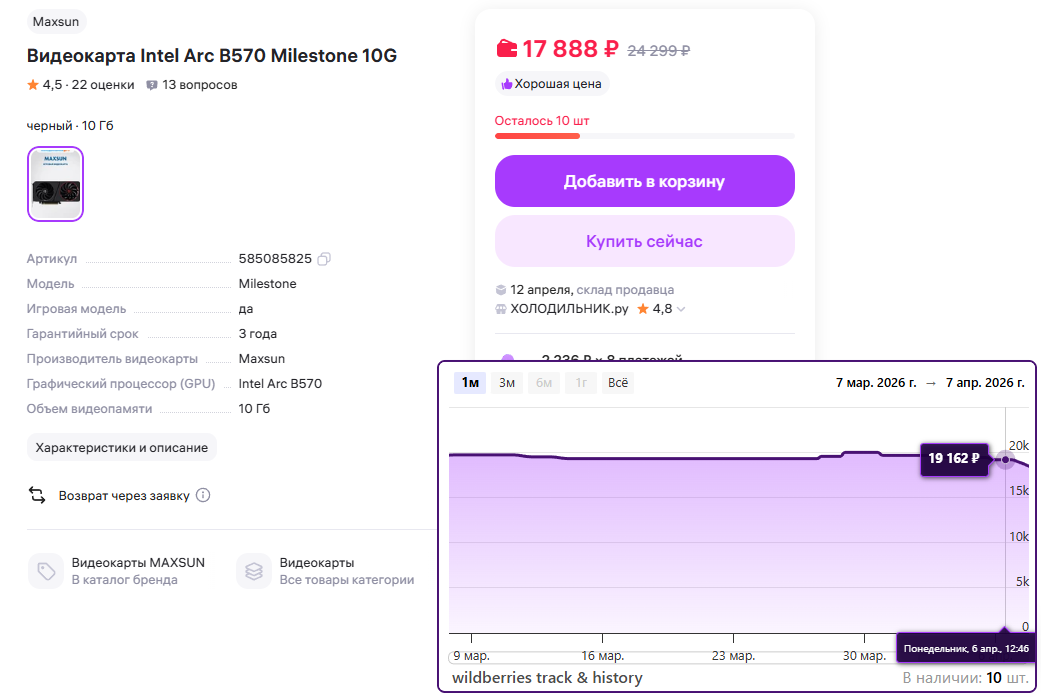Add the video card to cart
1041x697 pixels.
(644, 181)
